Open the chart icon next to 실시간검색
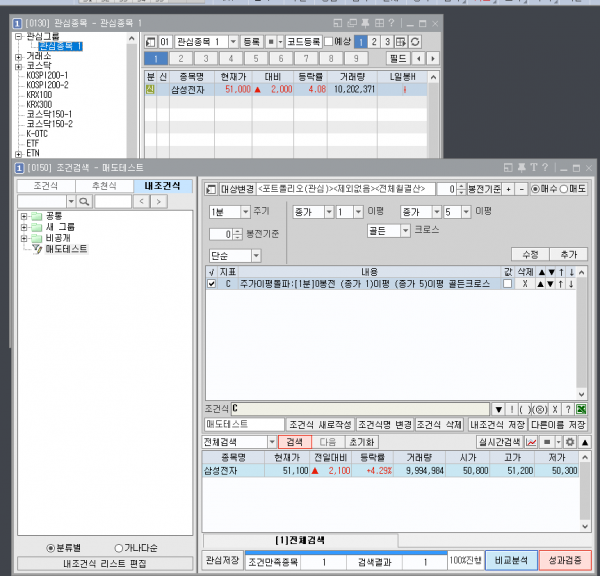This screenshot has width=600, height=576. point(531,442)
